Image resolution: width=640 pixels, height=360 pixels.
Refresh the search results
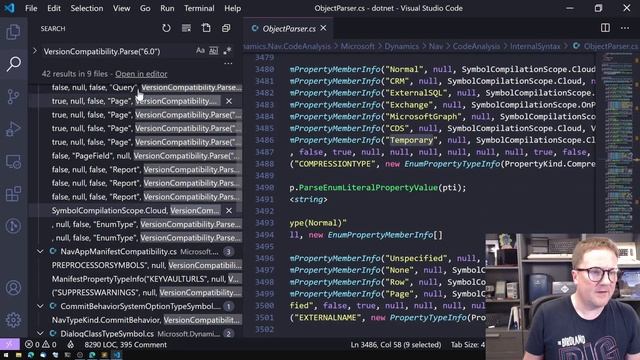166,28
